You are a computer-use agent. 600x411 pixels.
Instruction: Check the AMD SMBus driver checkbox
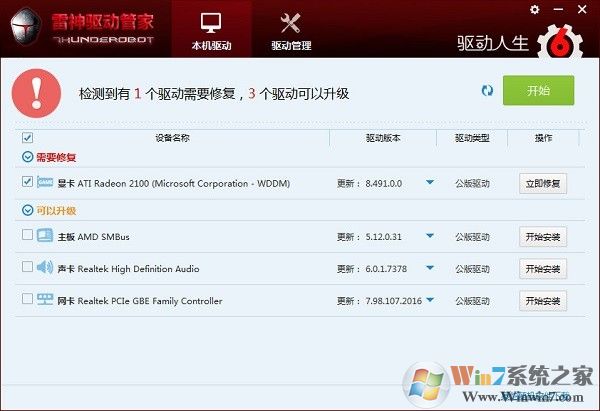pos(27,234)
